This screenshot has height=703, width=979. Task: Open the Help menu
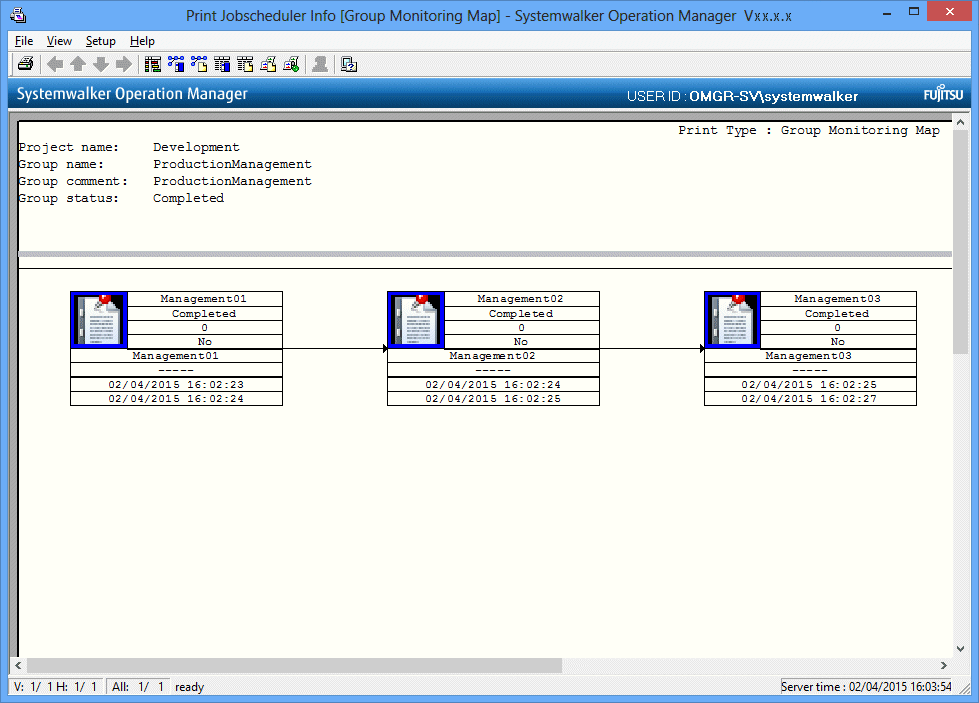click(x=142, y=41)
